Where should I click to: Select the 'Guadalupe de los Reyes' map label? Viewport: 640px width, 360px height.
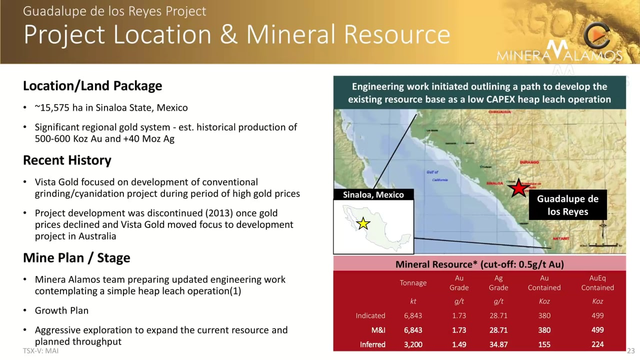567,205
